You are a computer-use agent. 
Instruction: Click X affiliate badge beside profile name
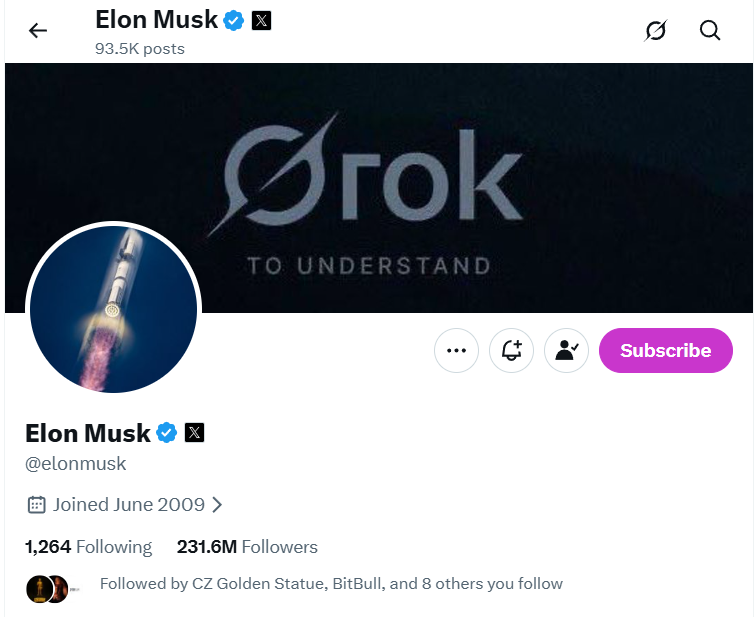(x=195, y=433)
